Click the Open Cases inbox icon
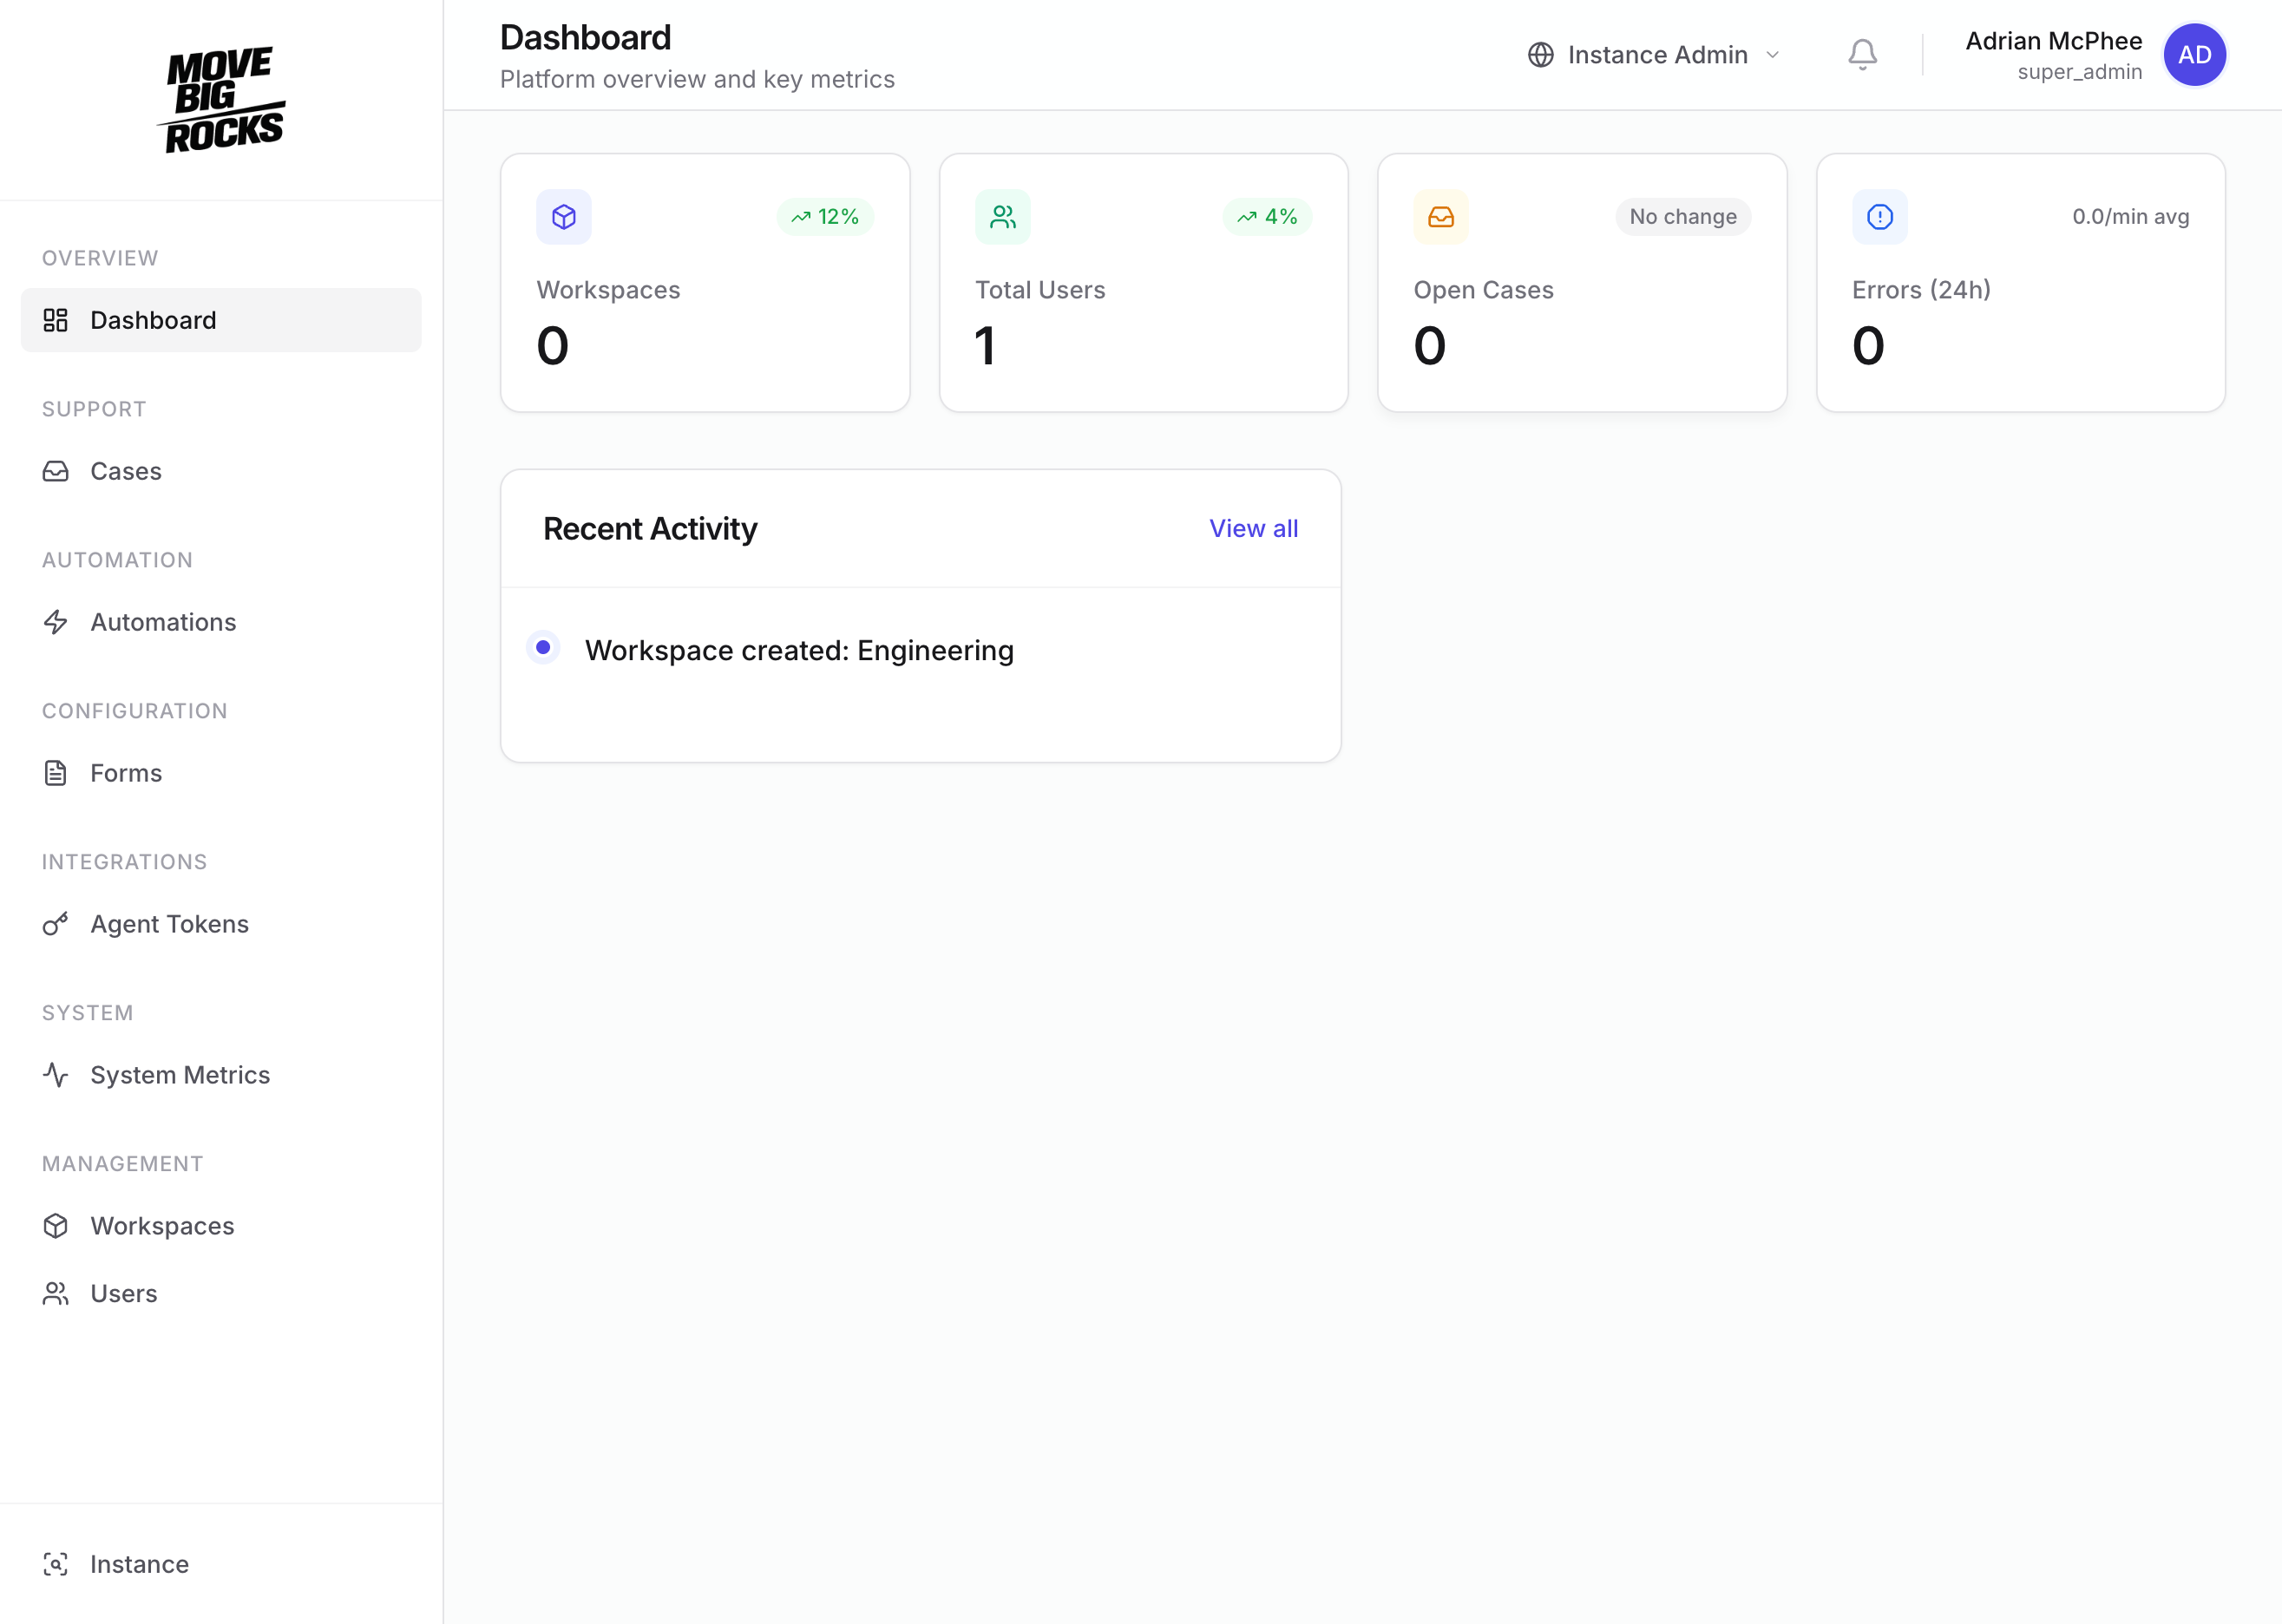Viewport: 2282px width, 1624px height. [1440, 217]
